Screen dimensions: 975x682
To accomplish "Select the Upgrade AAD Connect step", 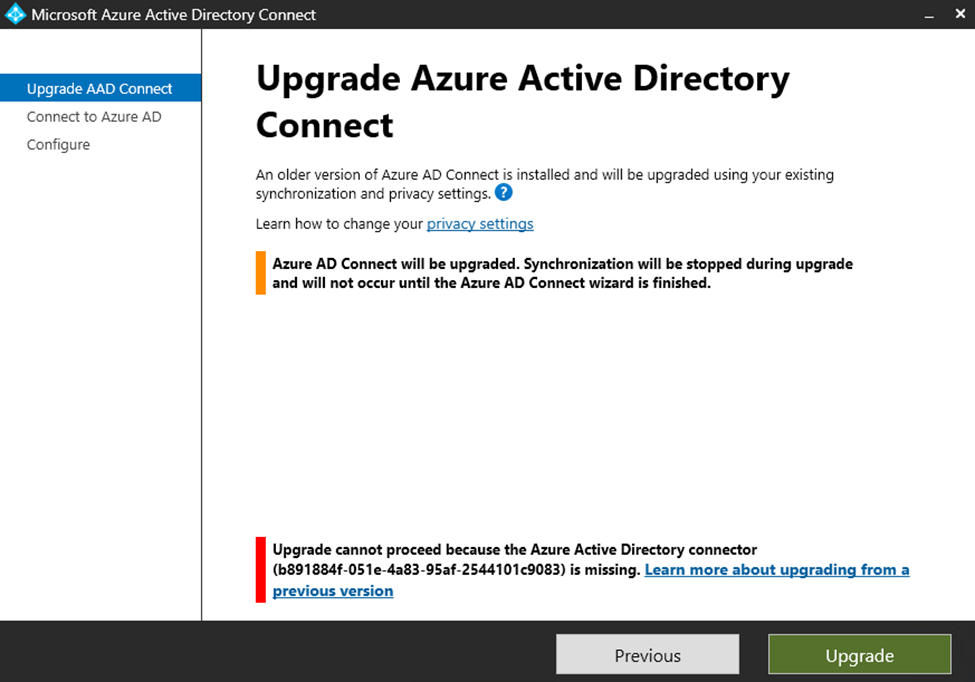I will (100, 88).
